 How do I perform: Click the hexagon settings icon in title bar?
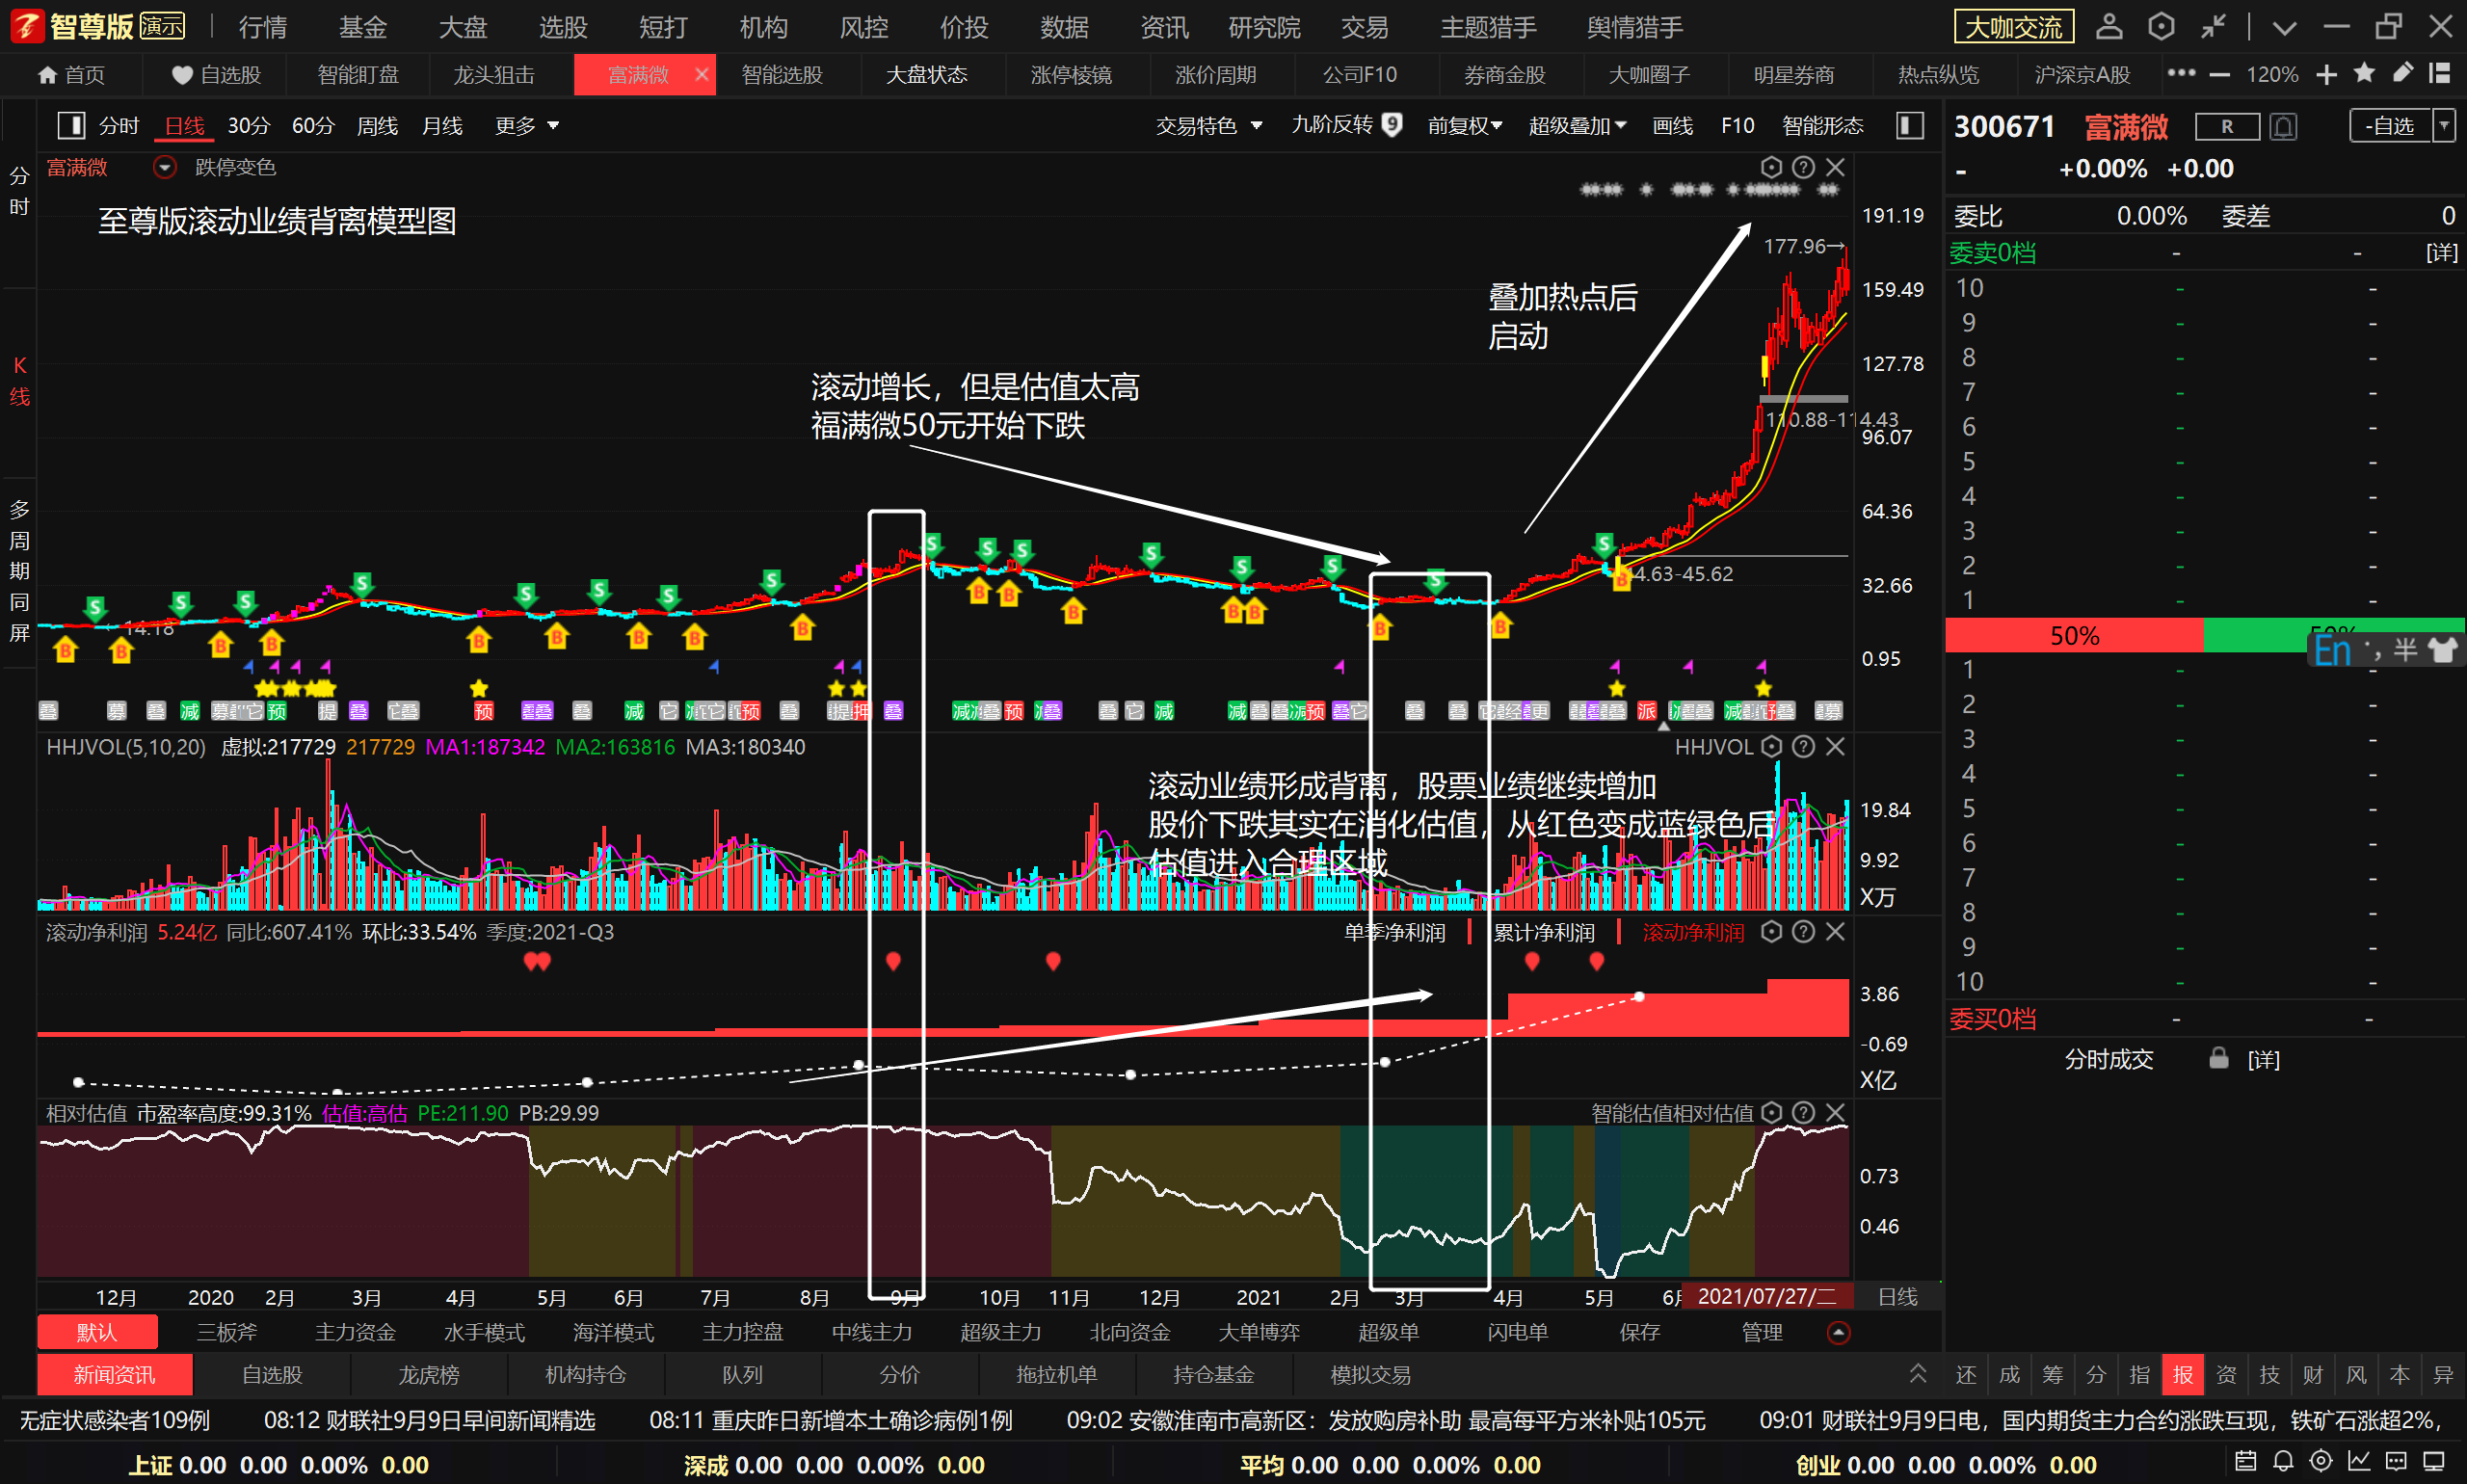click(x=2161, y=26)
